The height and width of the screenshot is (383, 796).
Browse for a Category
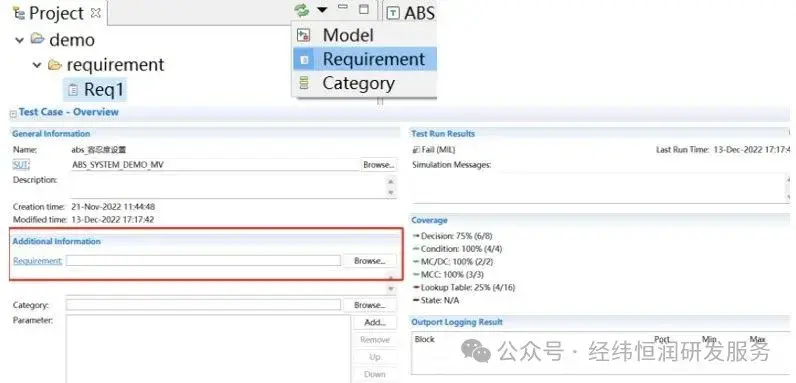point(370,305)
